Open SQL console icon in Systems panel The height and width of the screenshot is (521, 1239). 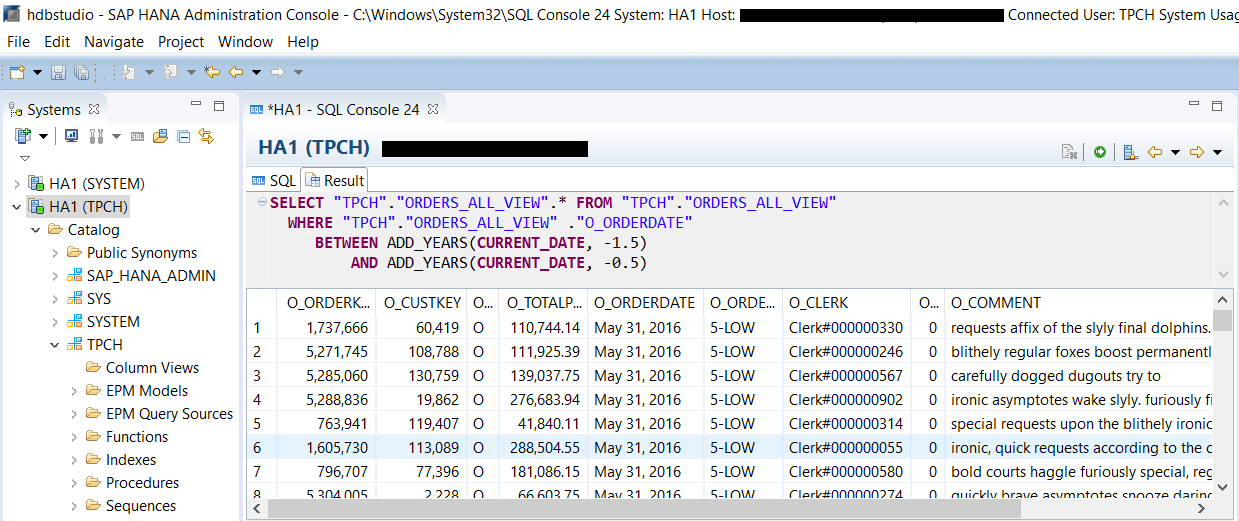point(137,136)
